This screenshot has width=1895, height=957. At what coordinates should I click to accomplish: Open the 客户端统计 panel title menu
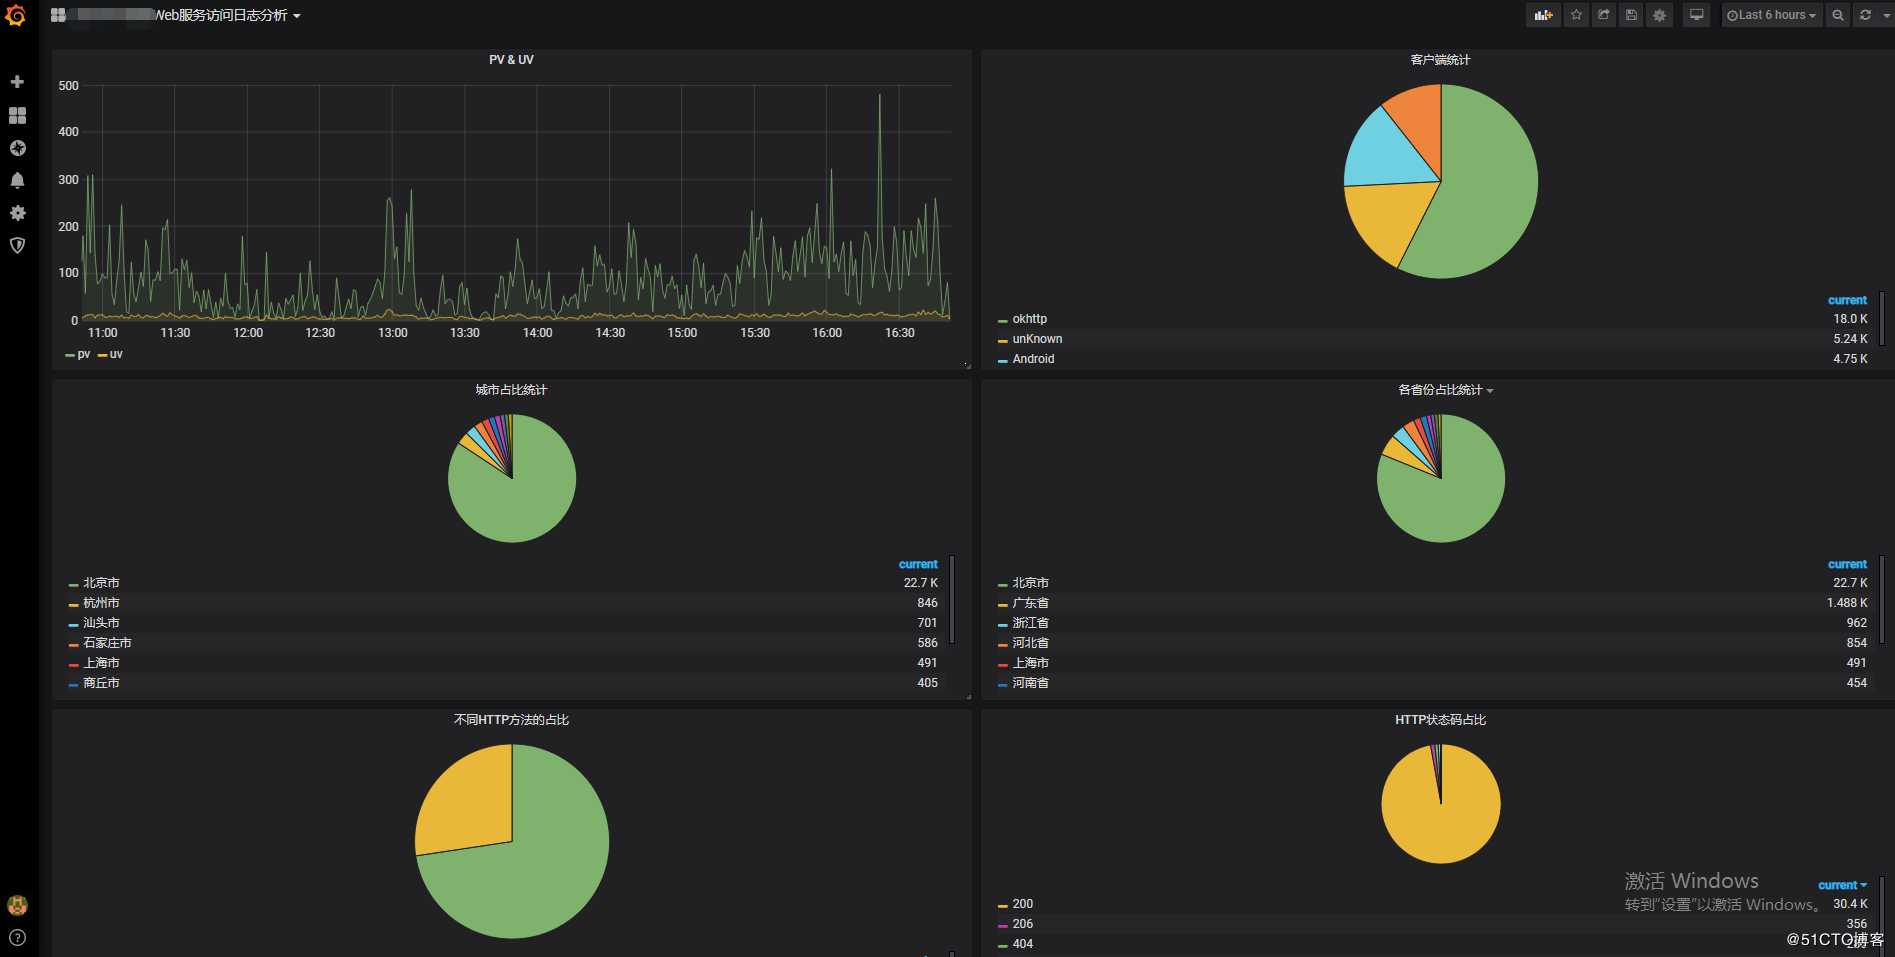click(1440, 60)
